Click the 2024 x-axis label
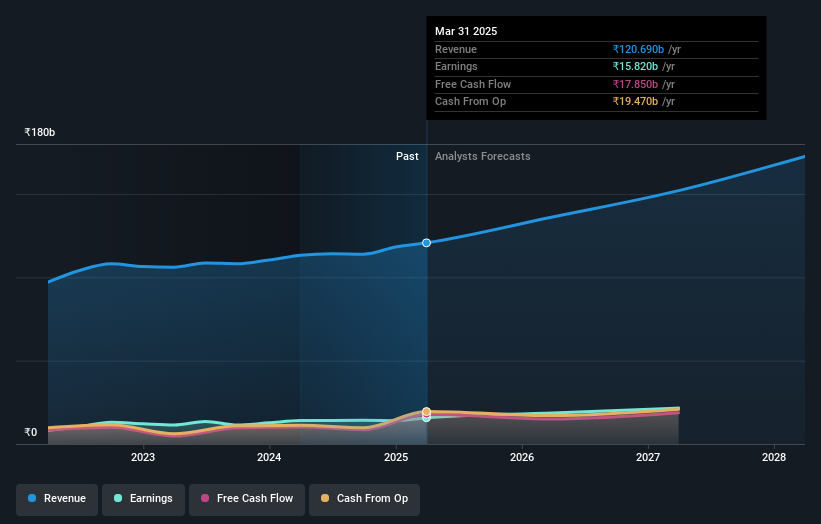The width and height of the screenshot is (821, 524). click(269, 458)
